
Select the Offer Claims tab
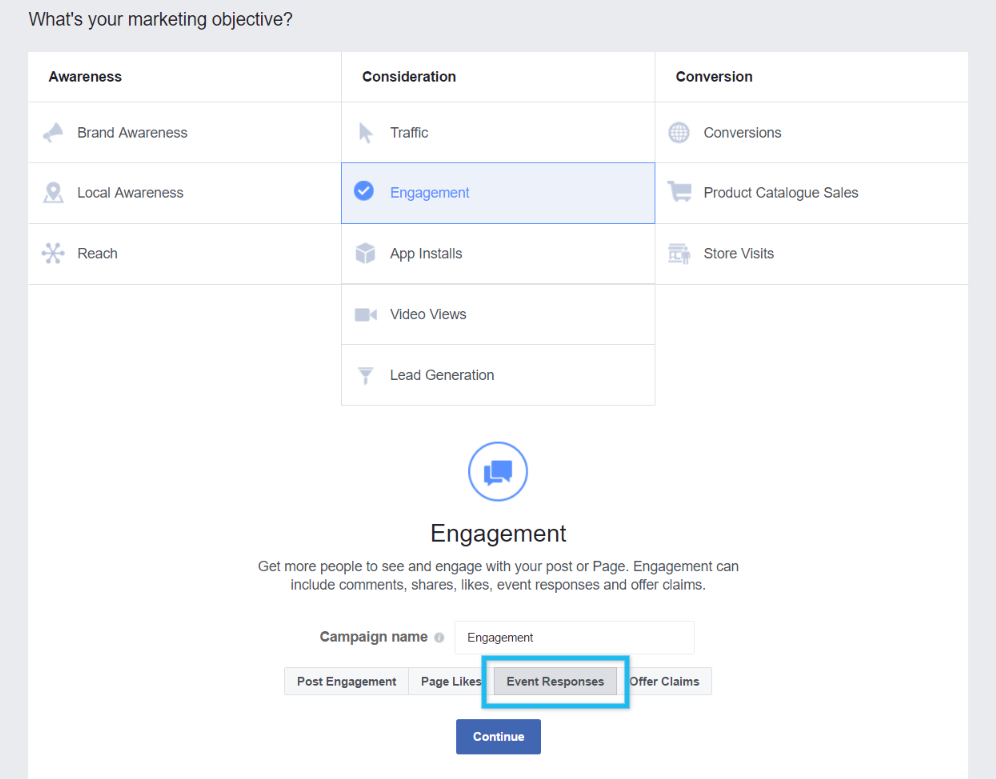[x=665, y=682]
